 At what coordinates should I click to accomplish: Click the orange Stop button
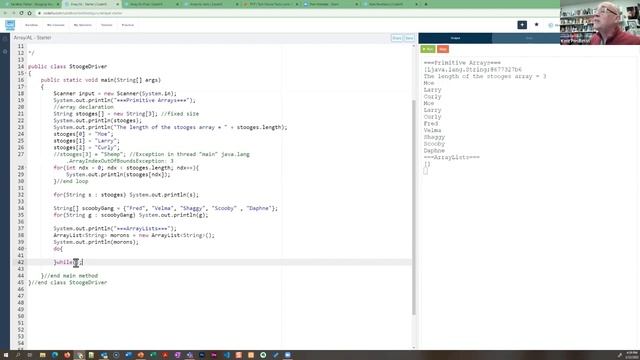[443, 49]
